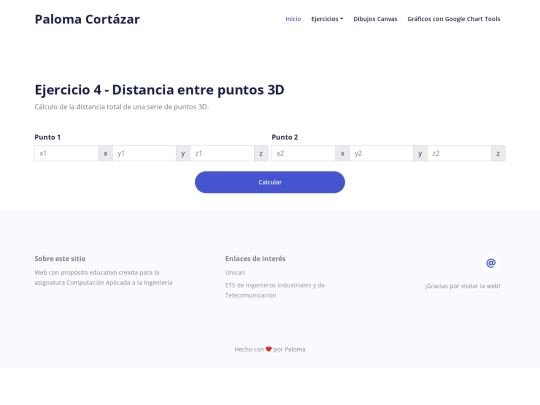Focus the y1 input field

[144, 153]
